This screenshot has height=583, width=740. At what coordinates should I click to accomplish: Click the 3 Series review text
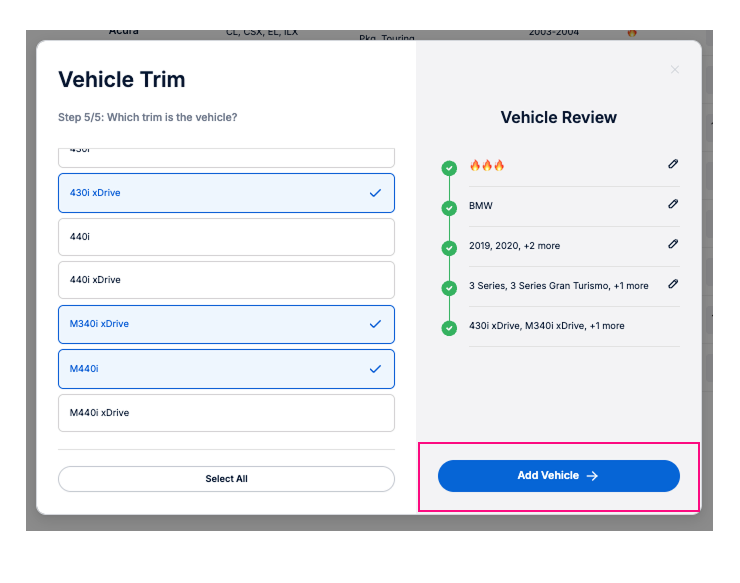tap(558, 286)
